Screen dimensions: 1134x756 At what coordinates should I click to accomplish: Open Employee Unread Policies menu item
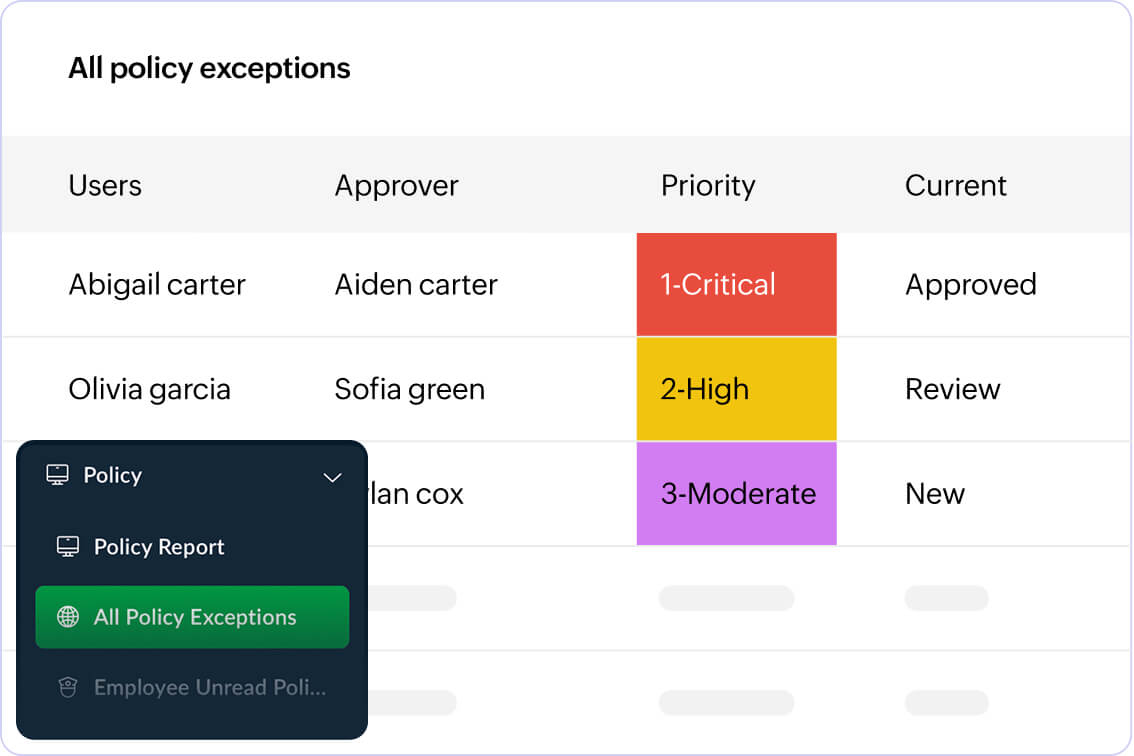tap(209, 688)
